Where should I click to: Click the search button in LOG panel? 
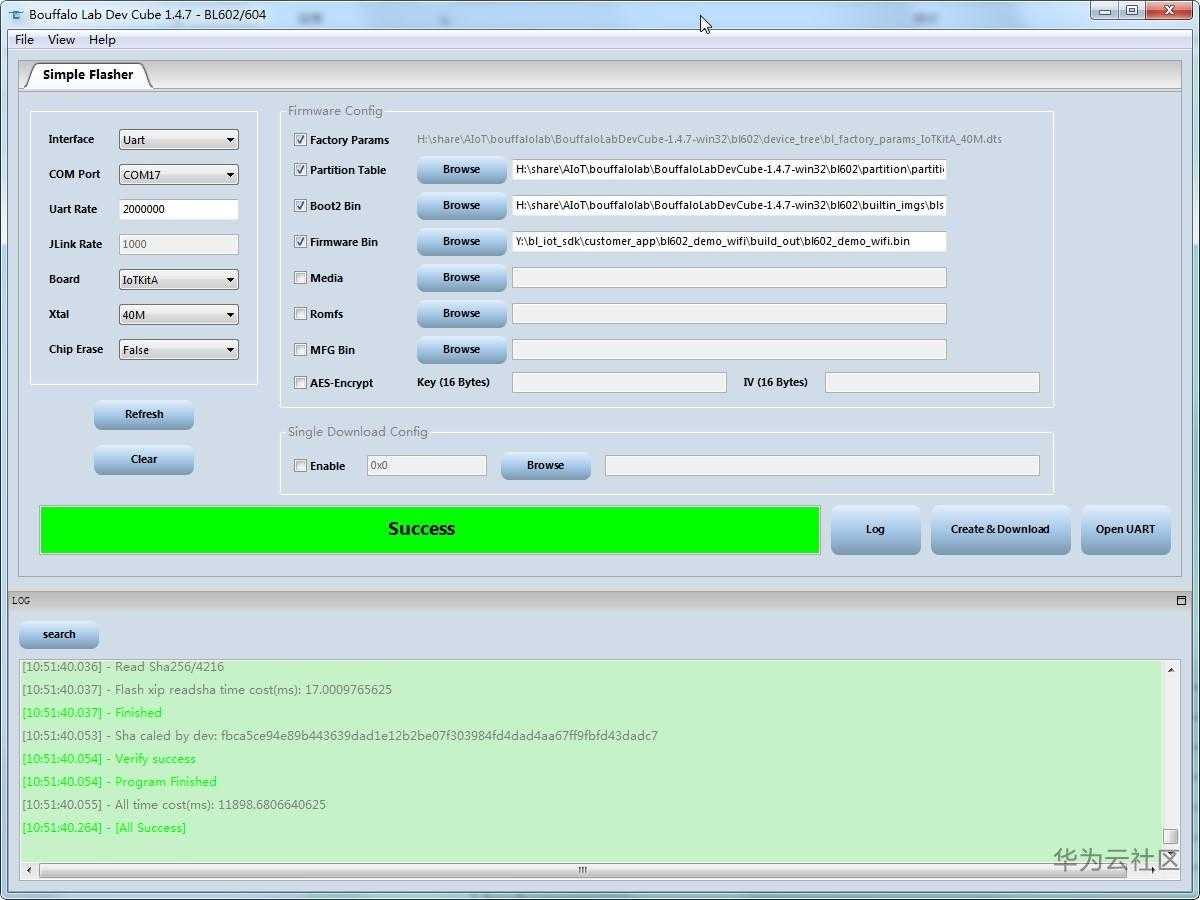(x=59, y=635)
